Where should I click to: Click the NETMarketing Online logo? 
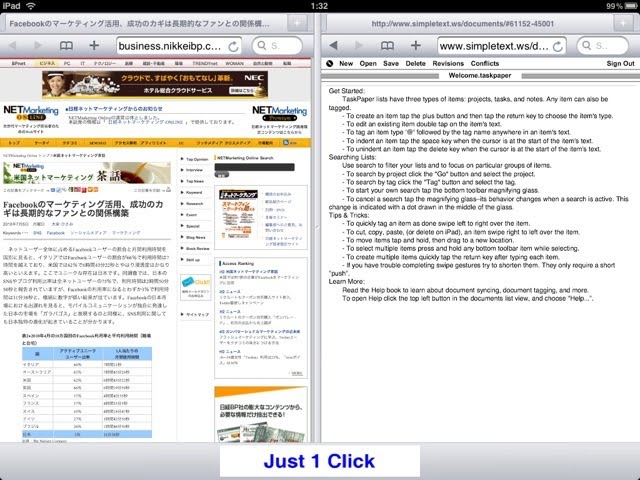[31, 113]
